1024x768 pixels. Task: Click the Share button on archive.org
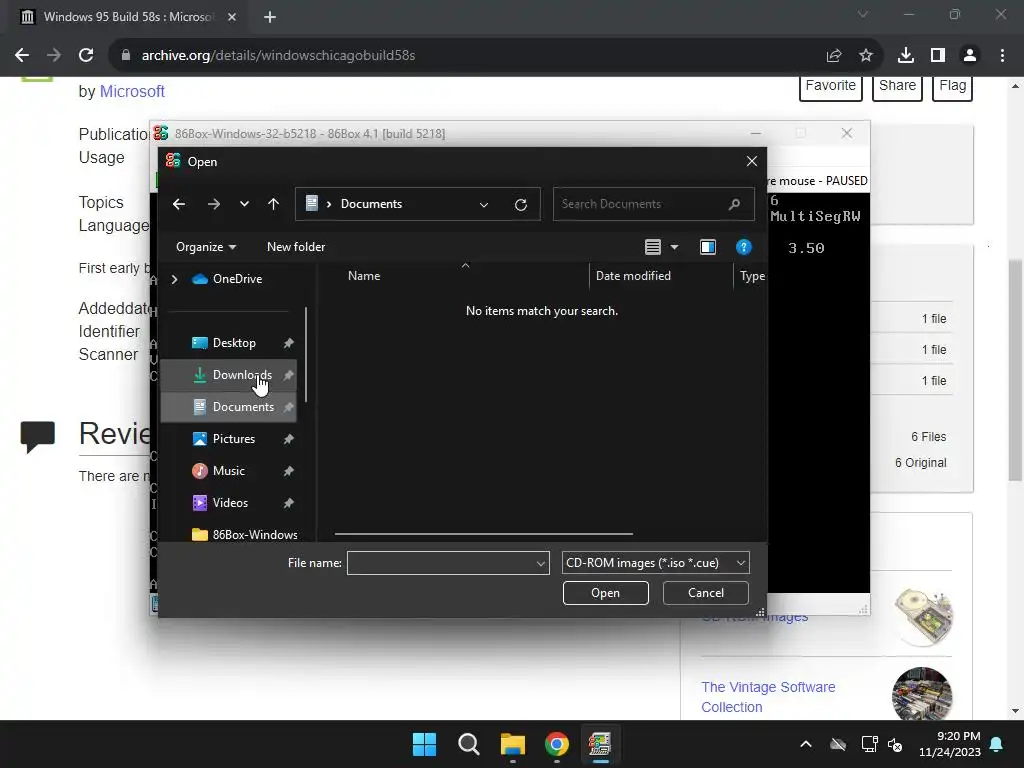click(897, 86)
